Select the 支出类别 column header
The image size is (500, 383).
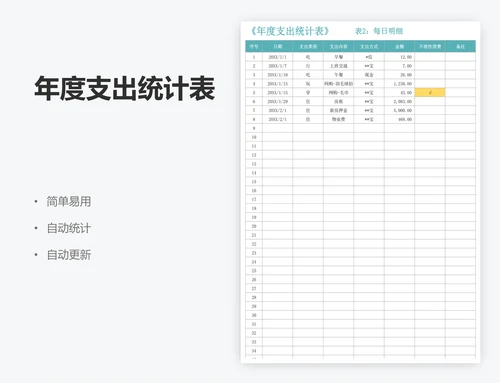coord(308,46)
